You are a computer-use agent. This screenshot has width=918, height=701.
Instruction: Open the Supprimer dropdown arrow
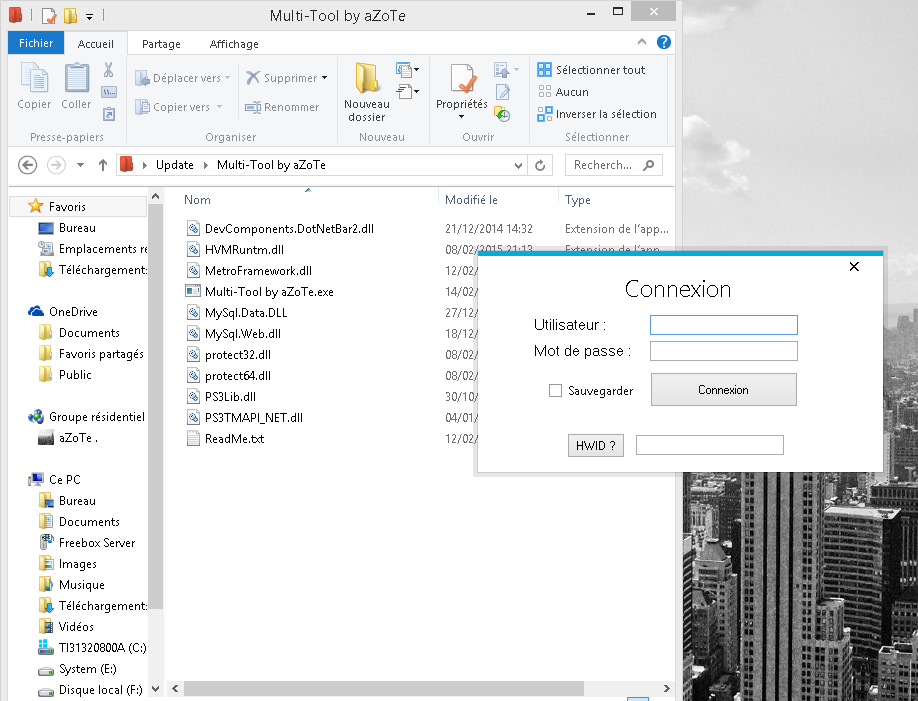(x=324, y=78)
